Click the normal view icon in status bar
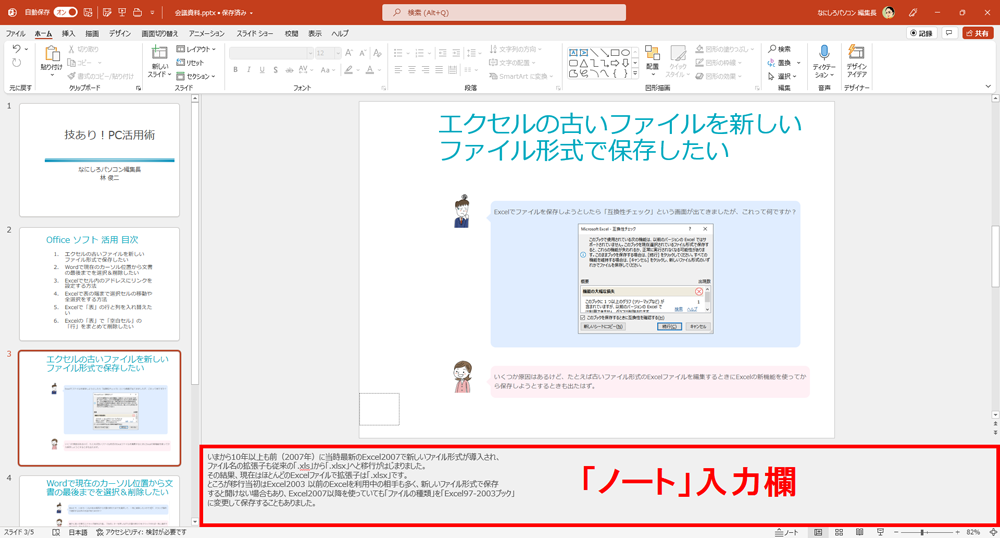The image size is (1000, 538). tap(818, 532)
